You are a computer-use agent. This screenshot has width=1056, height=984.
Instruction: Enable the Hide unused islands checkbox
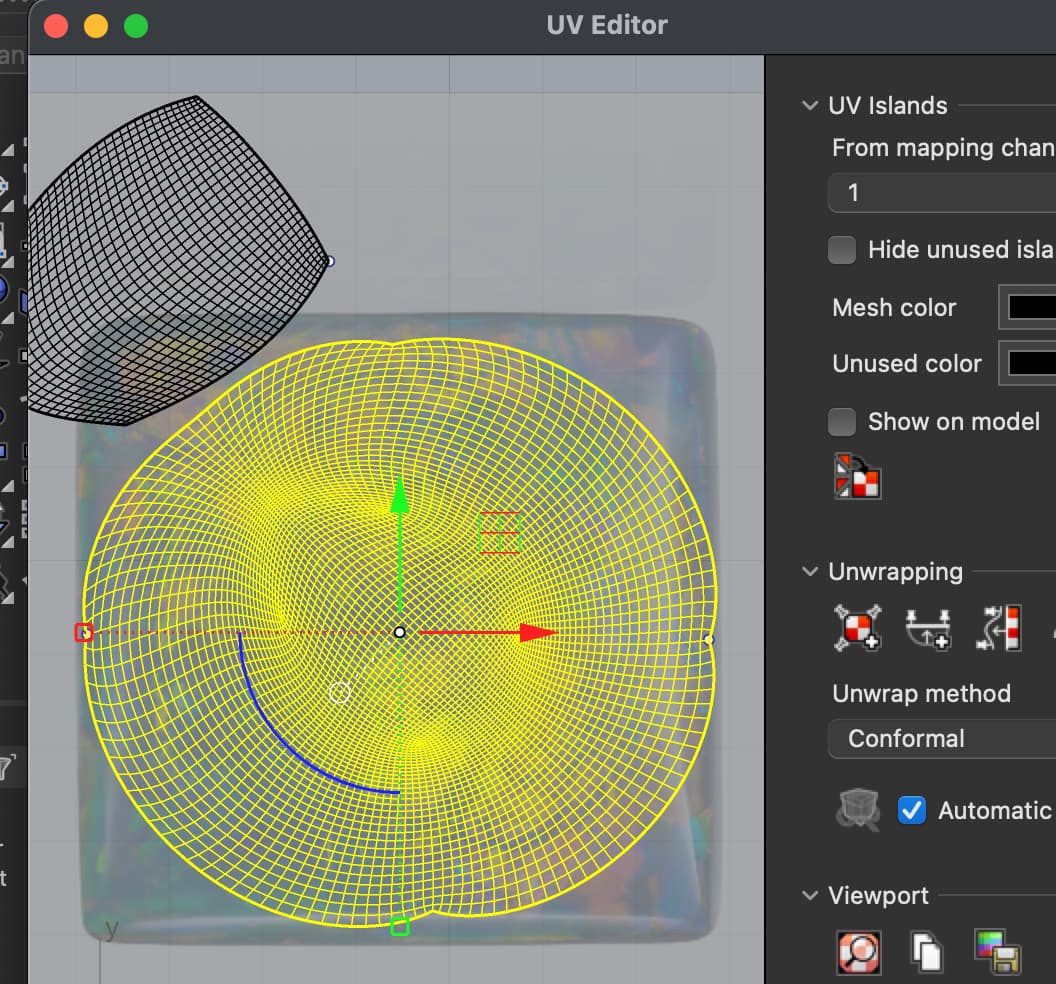pos(841,250)
